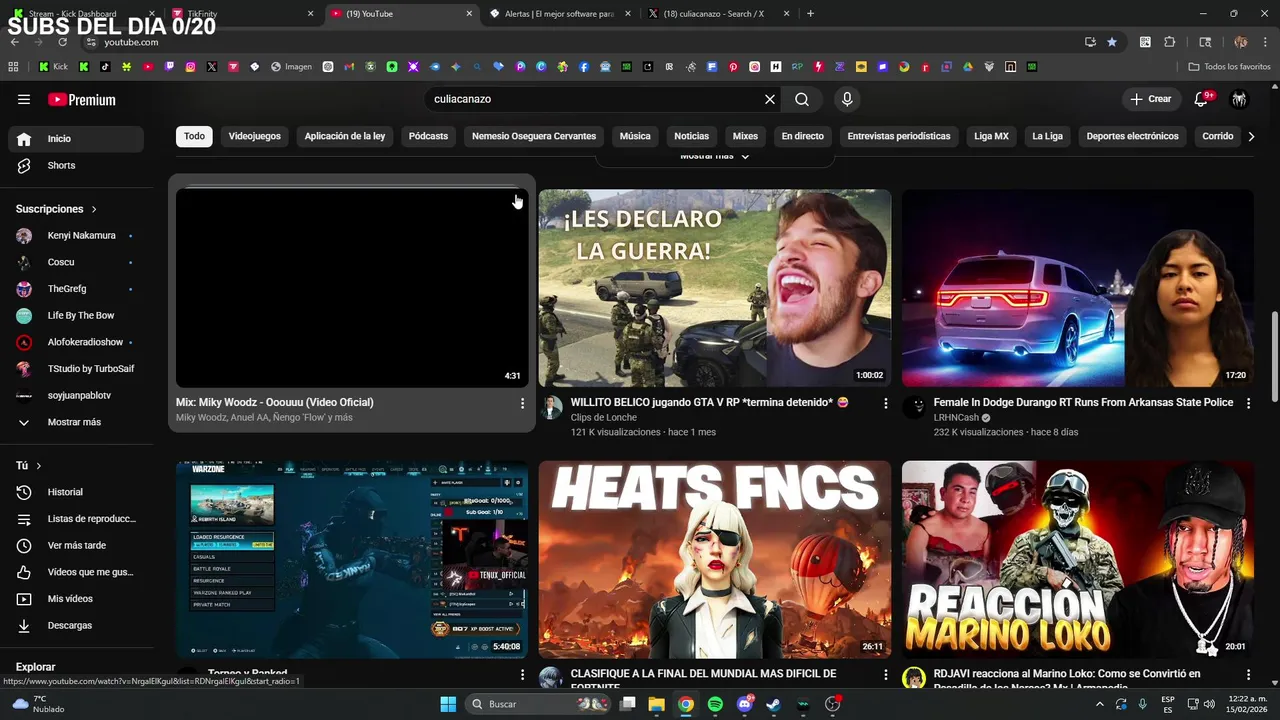Screen dimensions: 1280x720
Task: Open options for WILLITO BELICO video
Action: click(885, 403)
